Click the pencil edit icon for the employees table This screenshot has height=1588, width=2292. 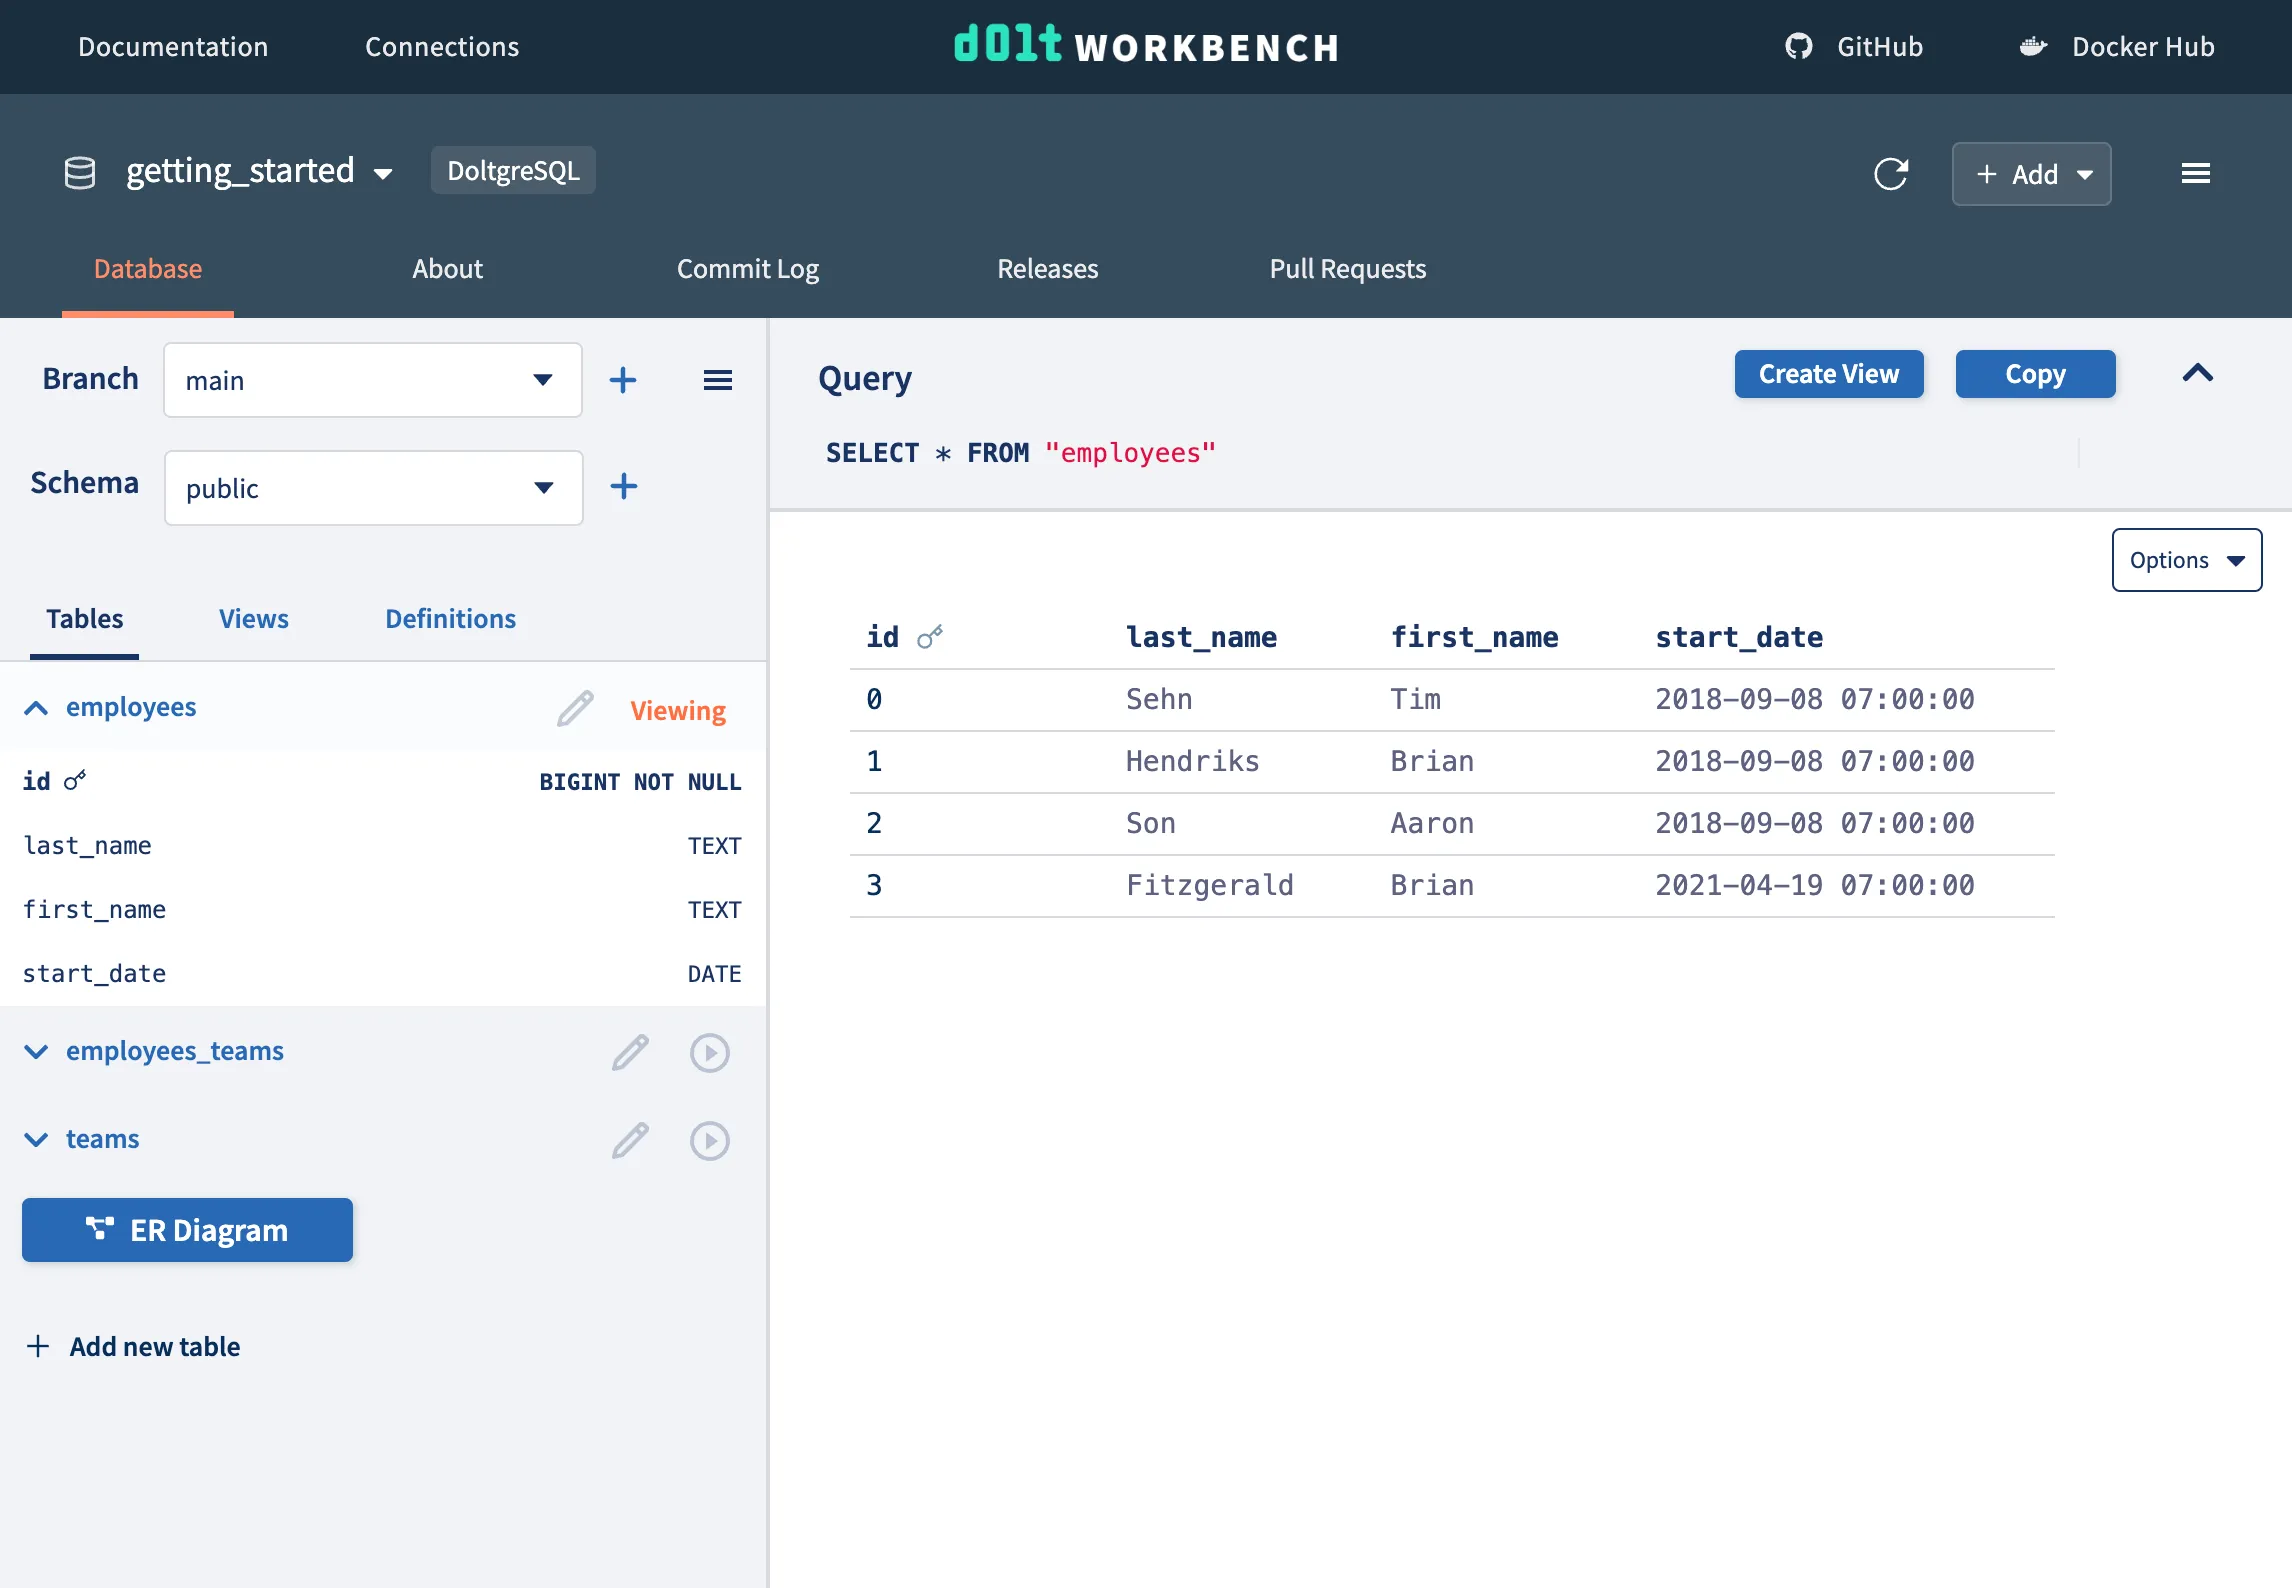pos(575,708)
